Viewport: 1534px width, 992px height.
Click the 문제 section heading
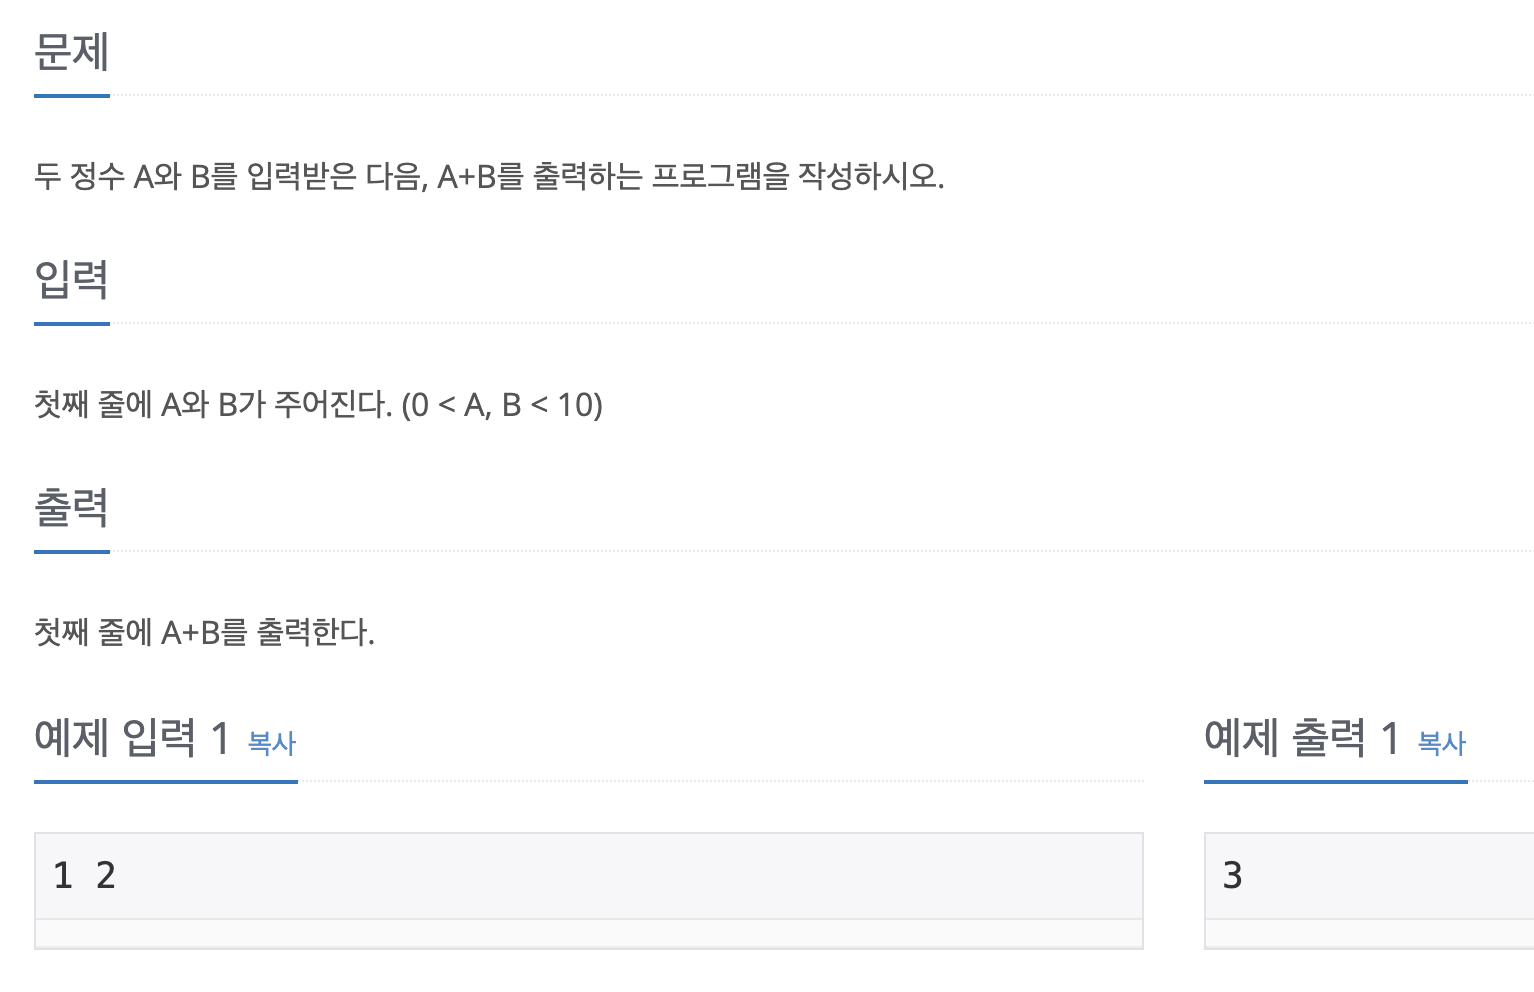click(x=71, y=52)
